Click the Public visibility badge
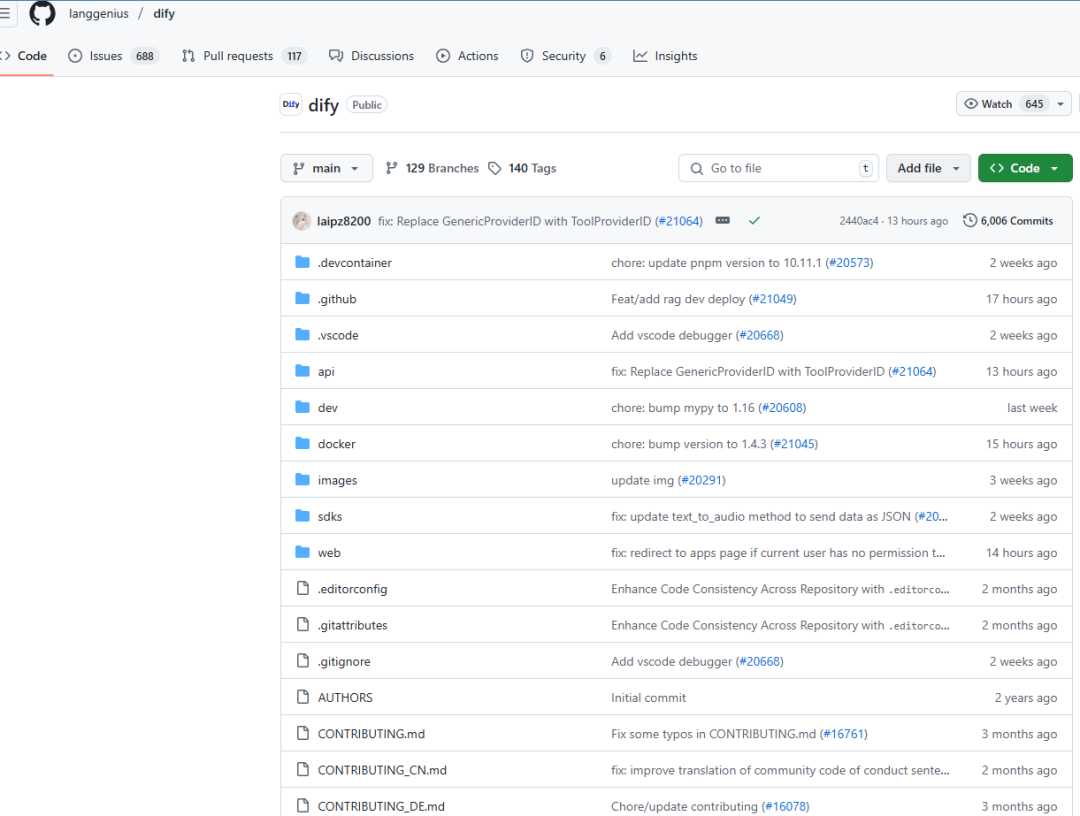The width and height of the screenshot is (1080, 816). tap(366, 105)
